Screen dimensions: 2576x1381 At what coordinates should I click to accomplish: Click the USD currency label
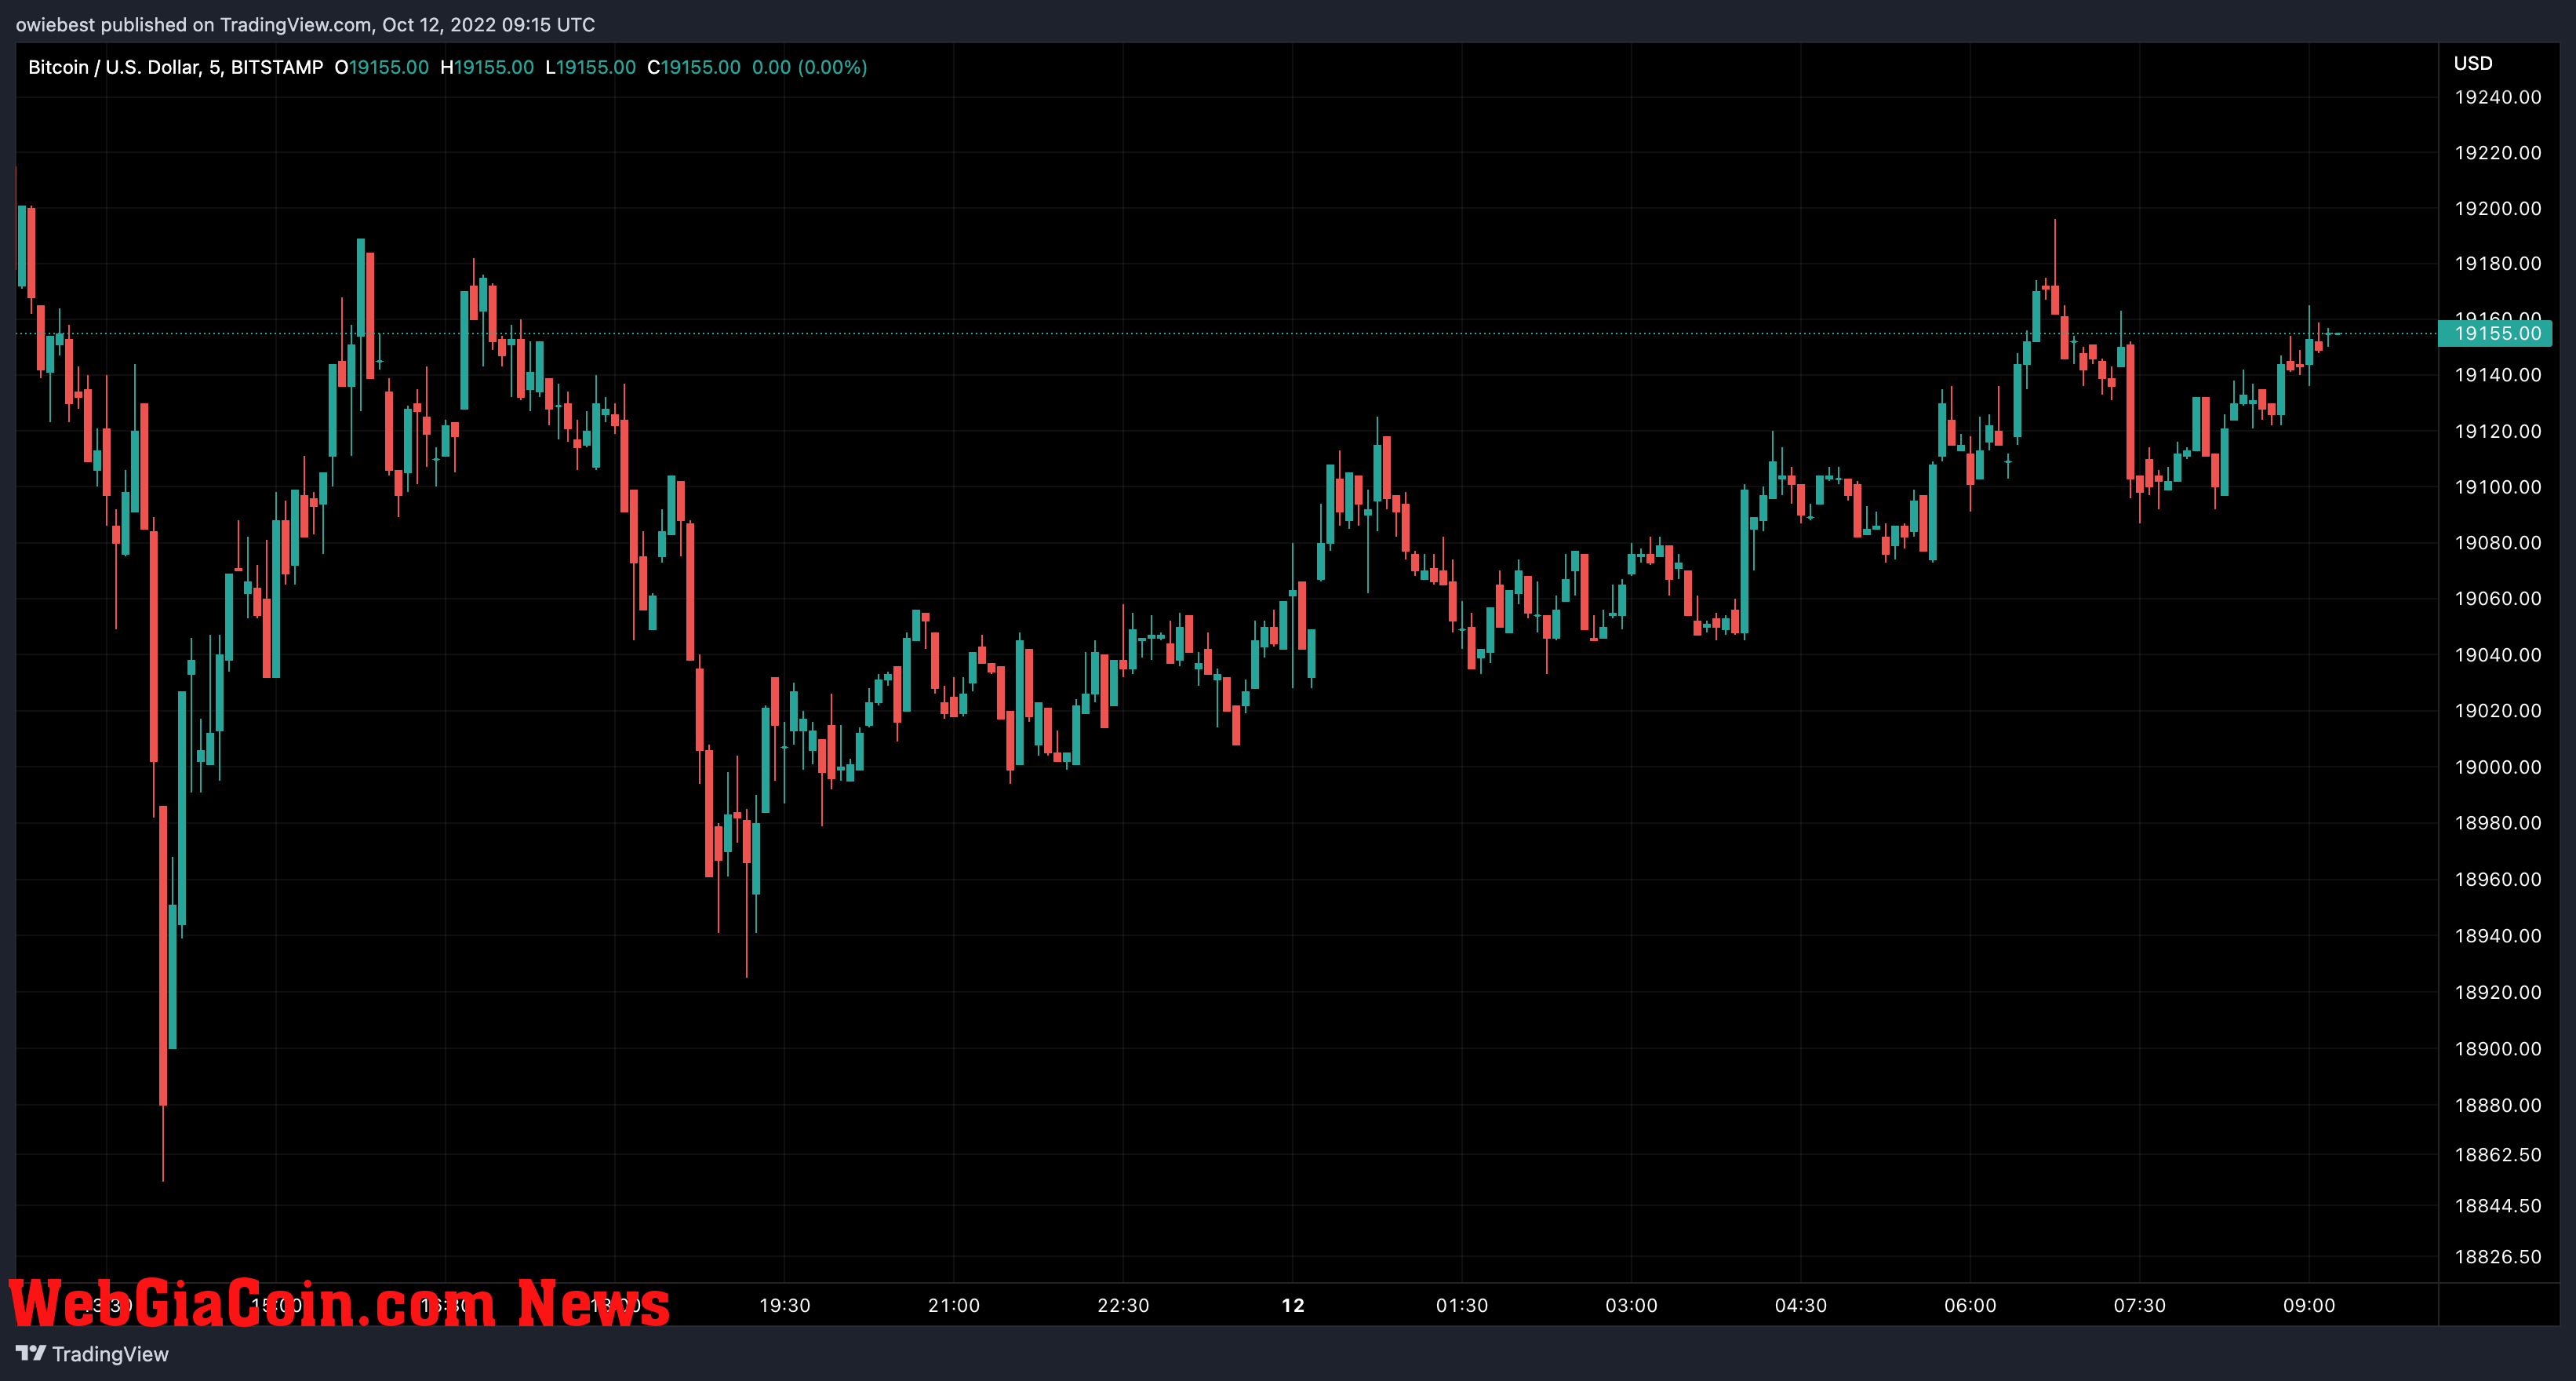pos(2472,63)
